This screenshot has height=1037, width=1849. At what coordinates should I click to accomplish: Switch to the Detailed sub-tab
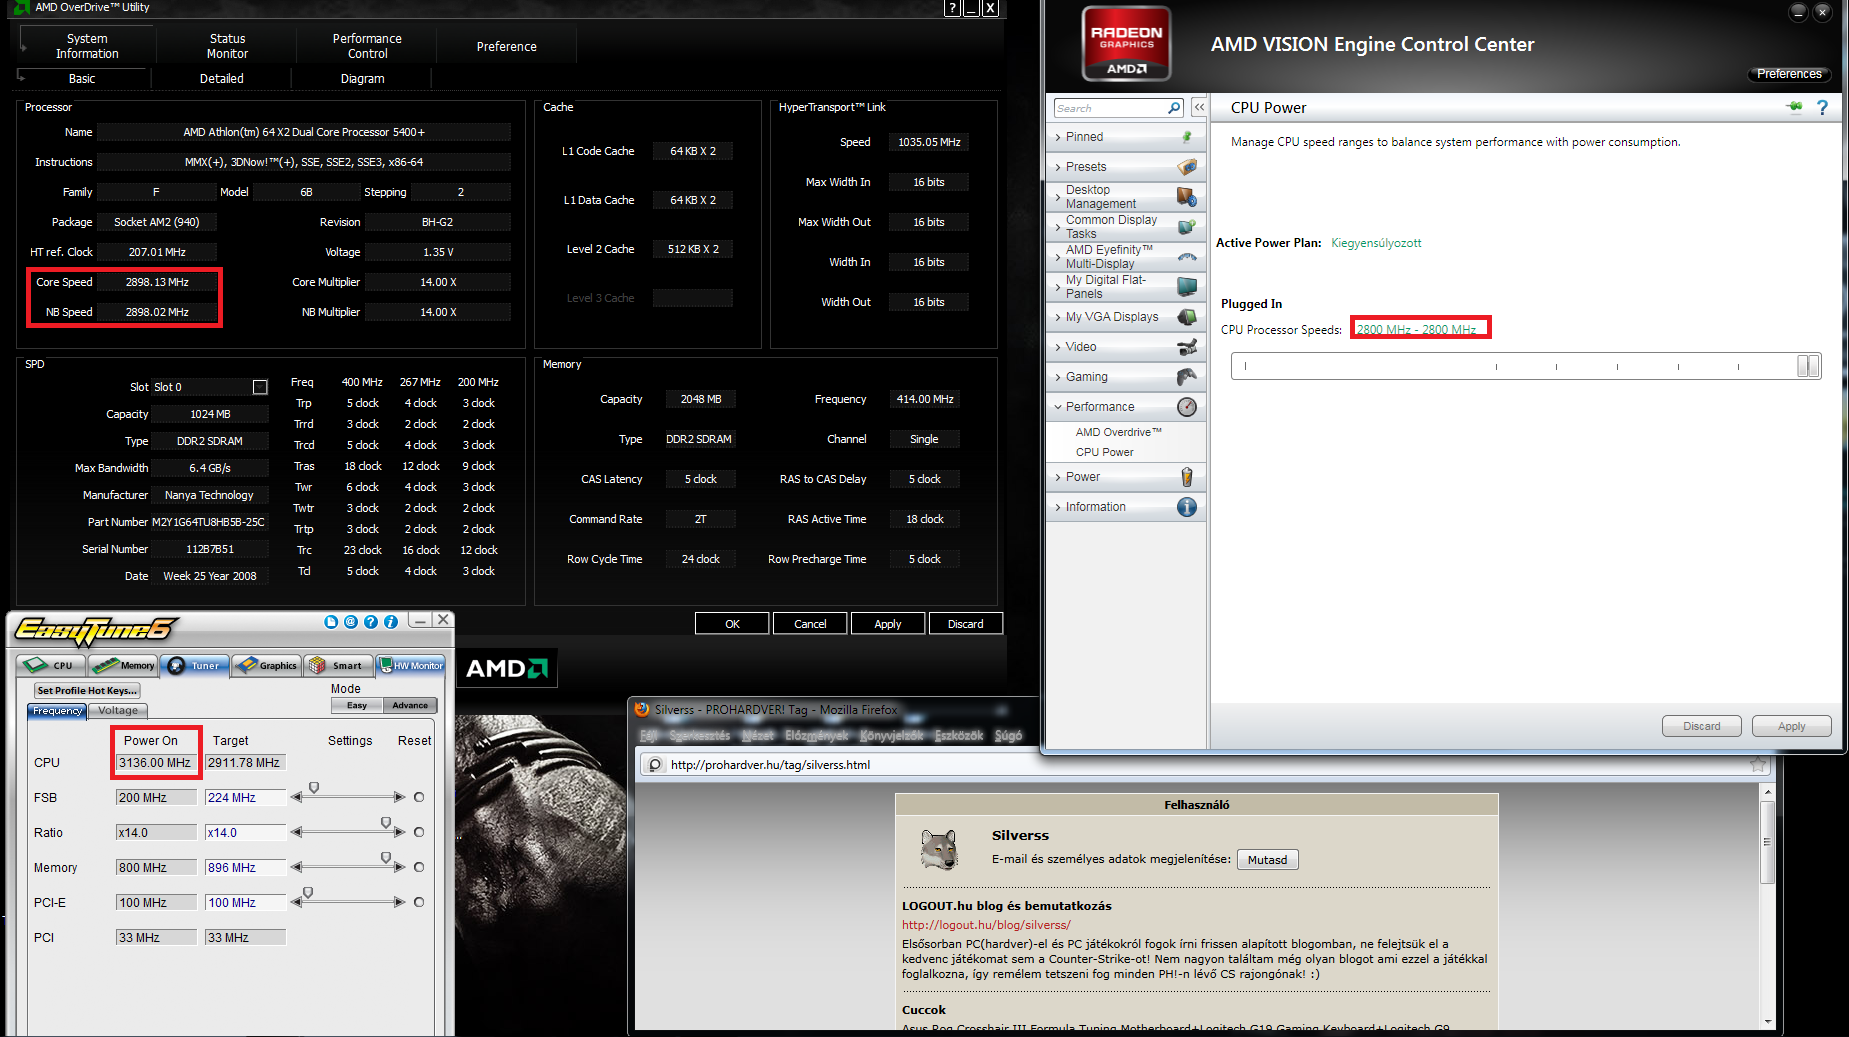(222, 78)
